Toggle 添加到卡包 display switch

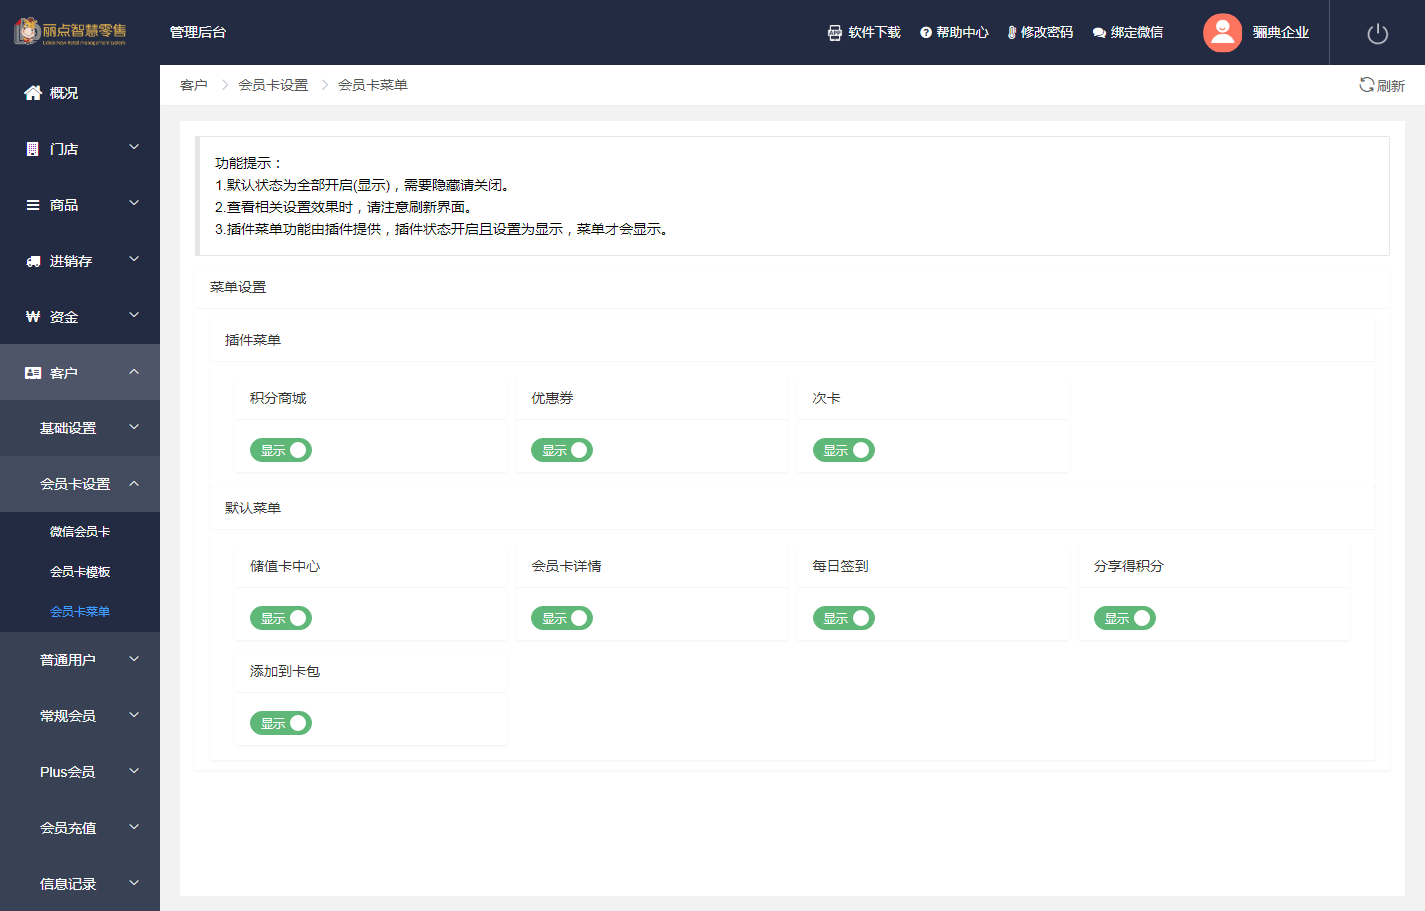tap(281, 723)
